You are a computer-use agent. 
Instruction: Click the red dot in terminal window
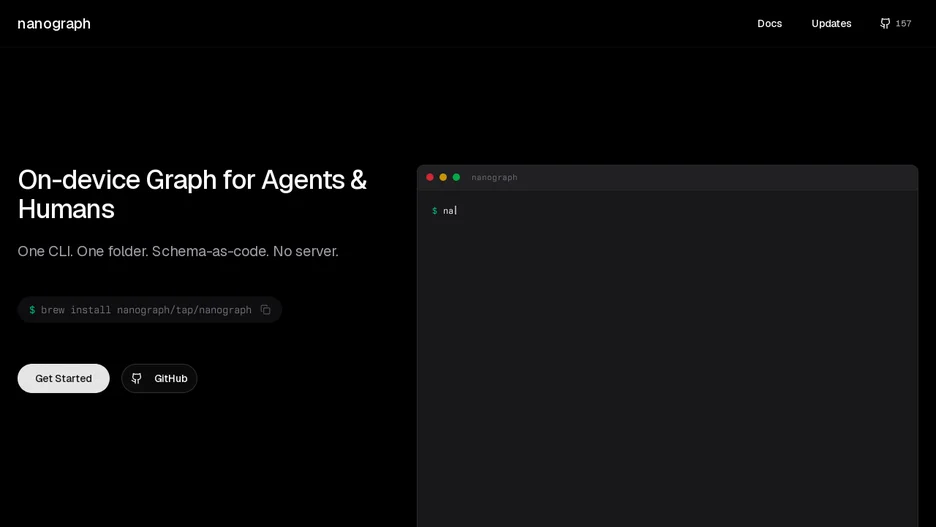point(430,177)
